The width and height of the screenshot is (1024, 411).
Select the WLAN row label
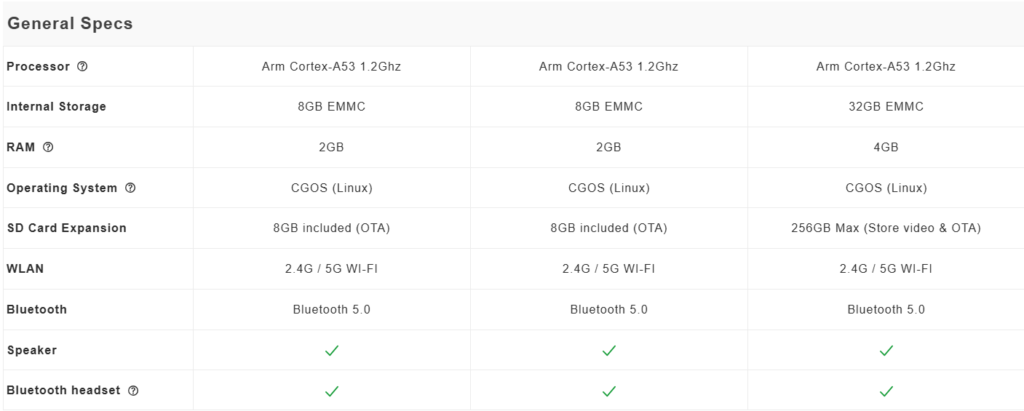(26, 269)
